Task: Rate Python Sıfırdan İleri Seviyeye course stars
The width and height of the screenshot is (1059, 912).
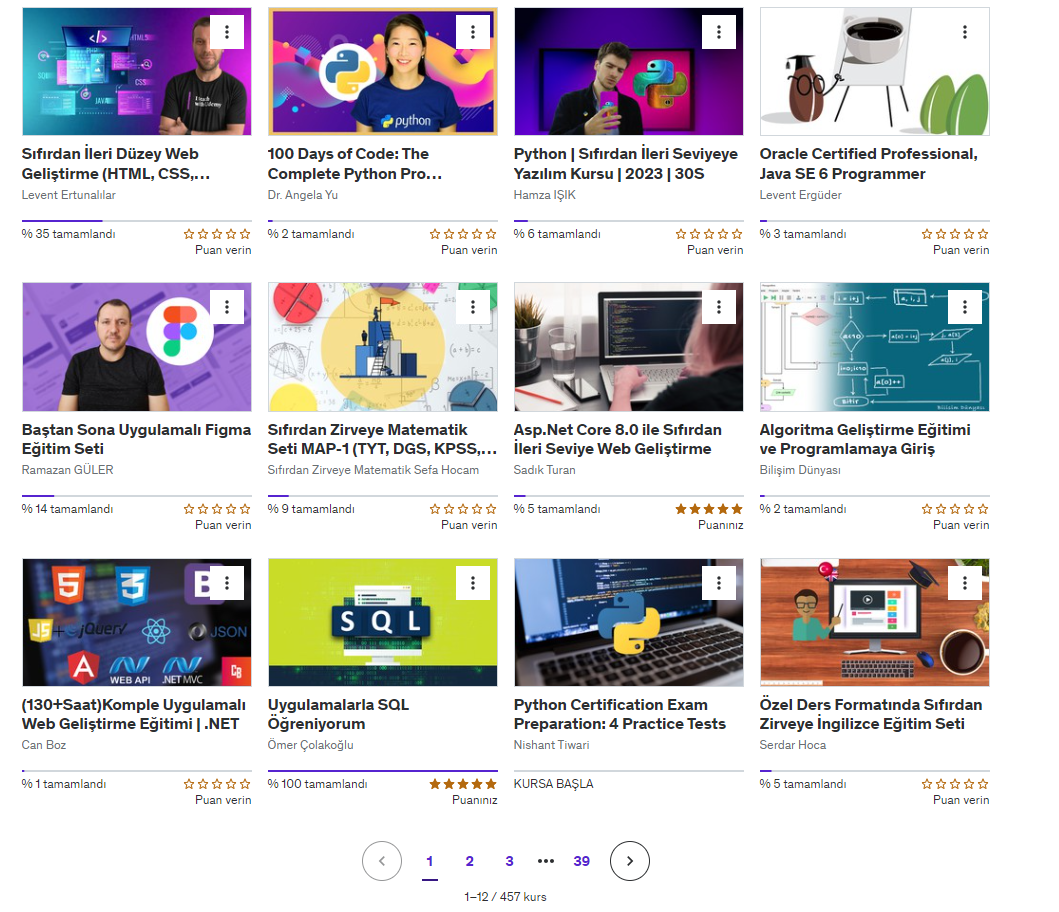Action: point(708,234)
